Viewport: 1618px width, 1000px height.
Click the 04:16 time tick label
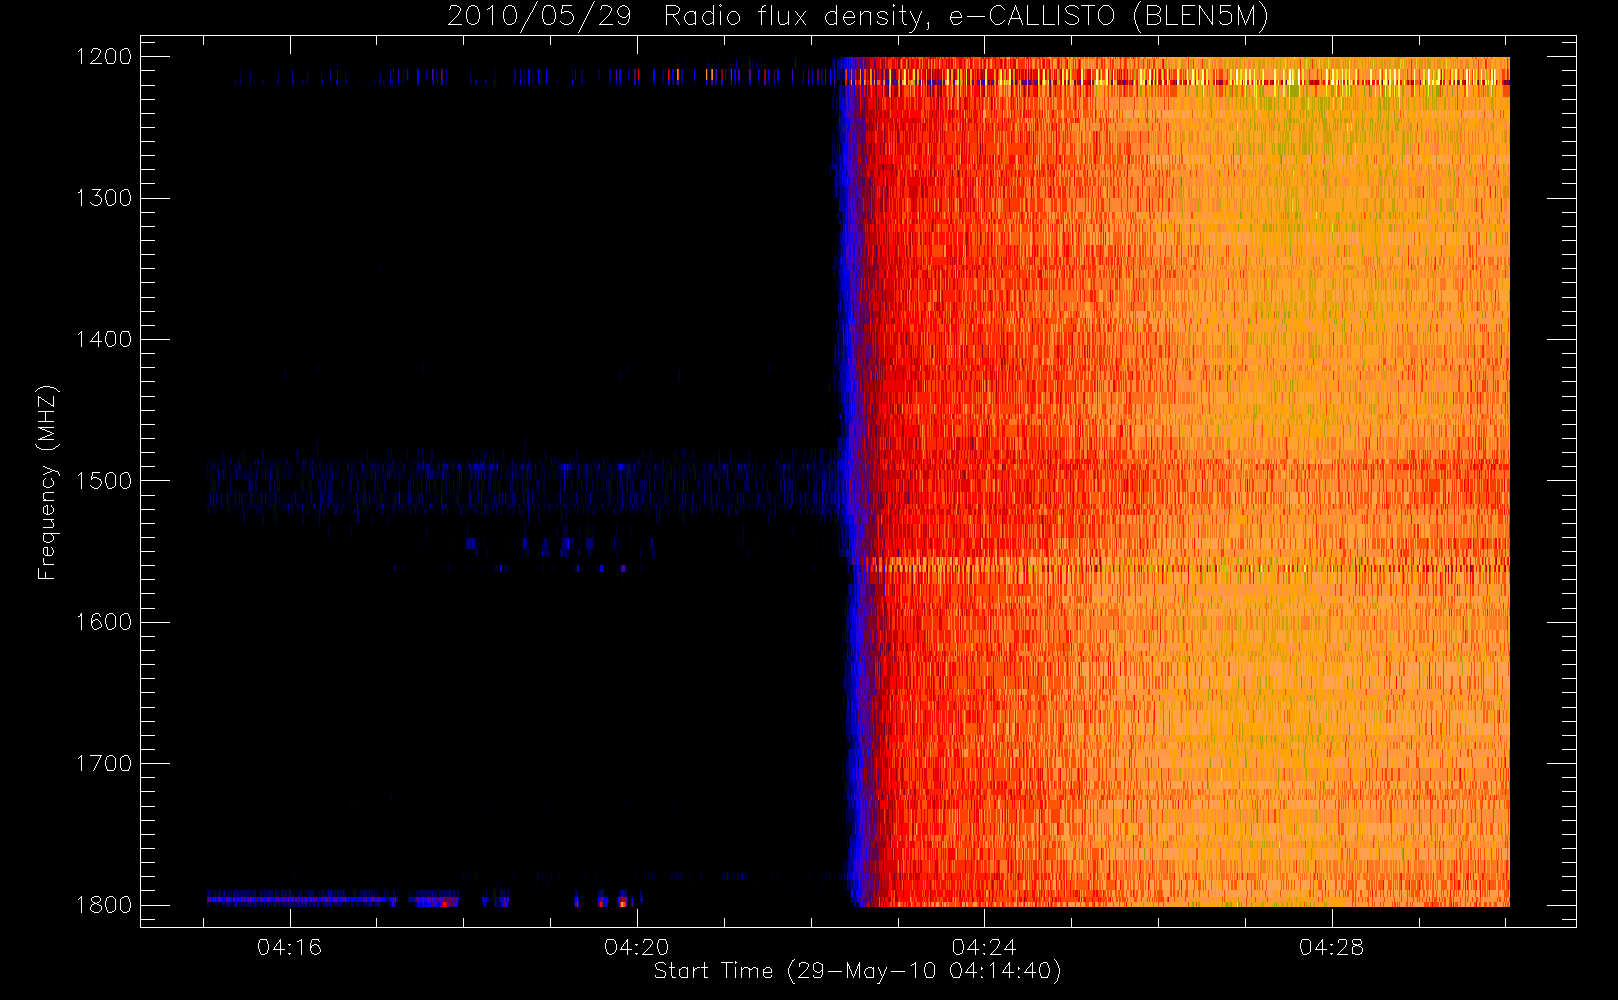290,947
